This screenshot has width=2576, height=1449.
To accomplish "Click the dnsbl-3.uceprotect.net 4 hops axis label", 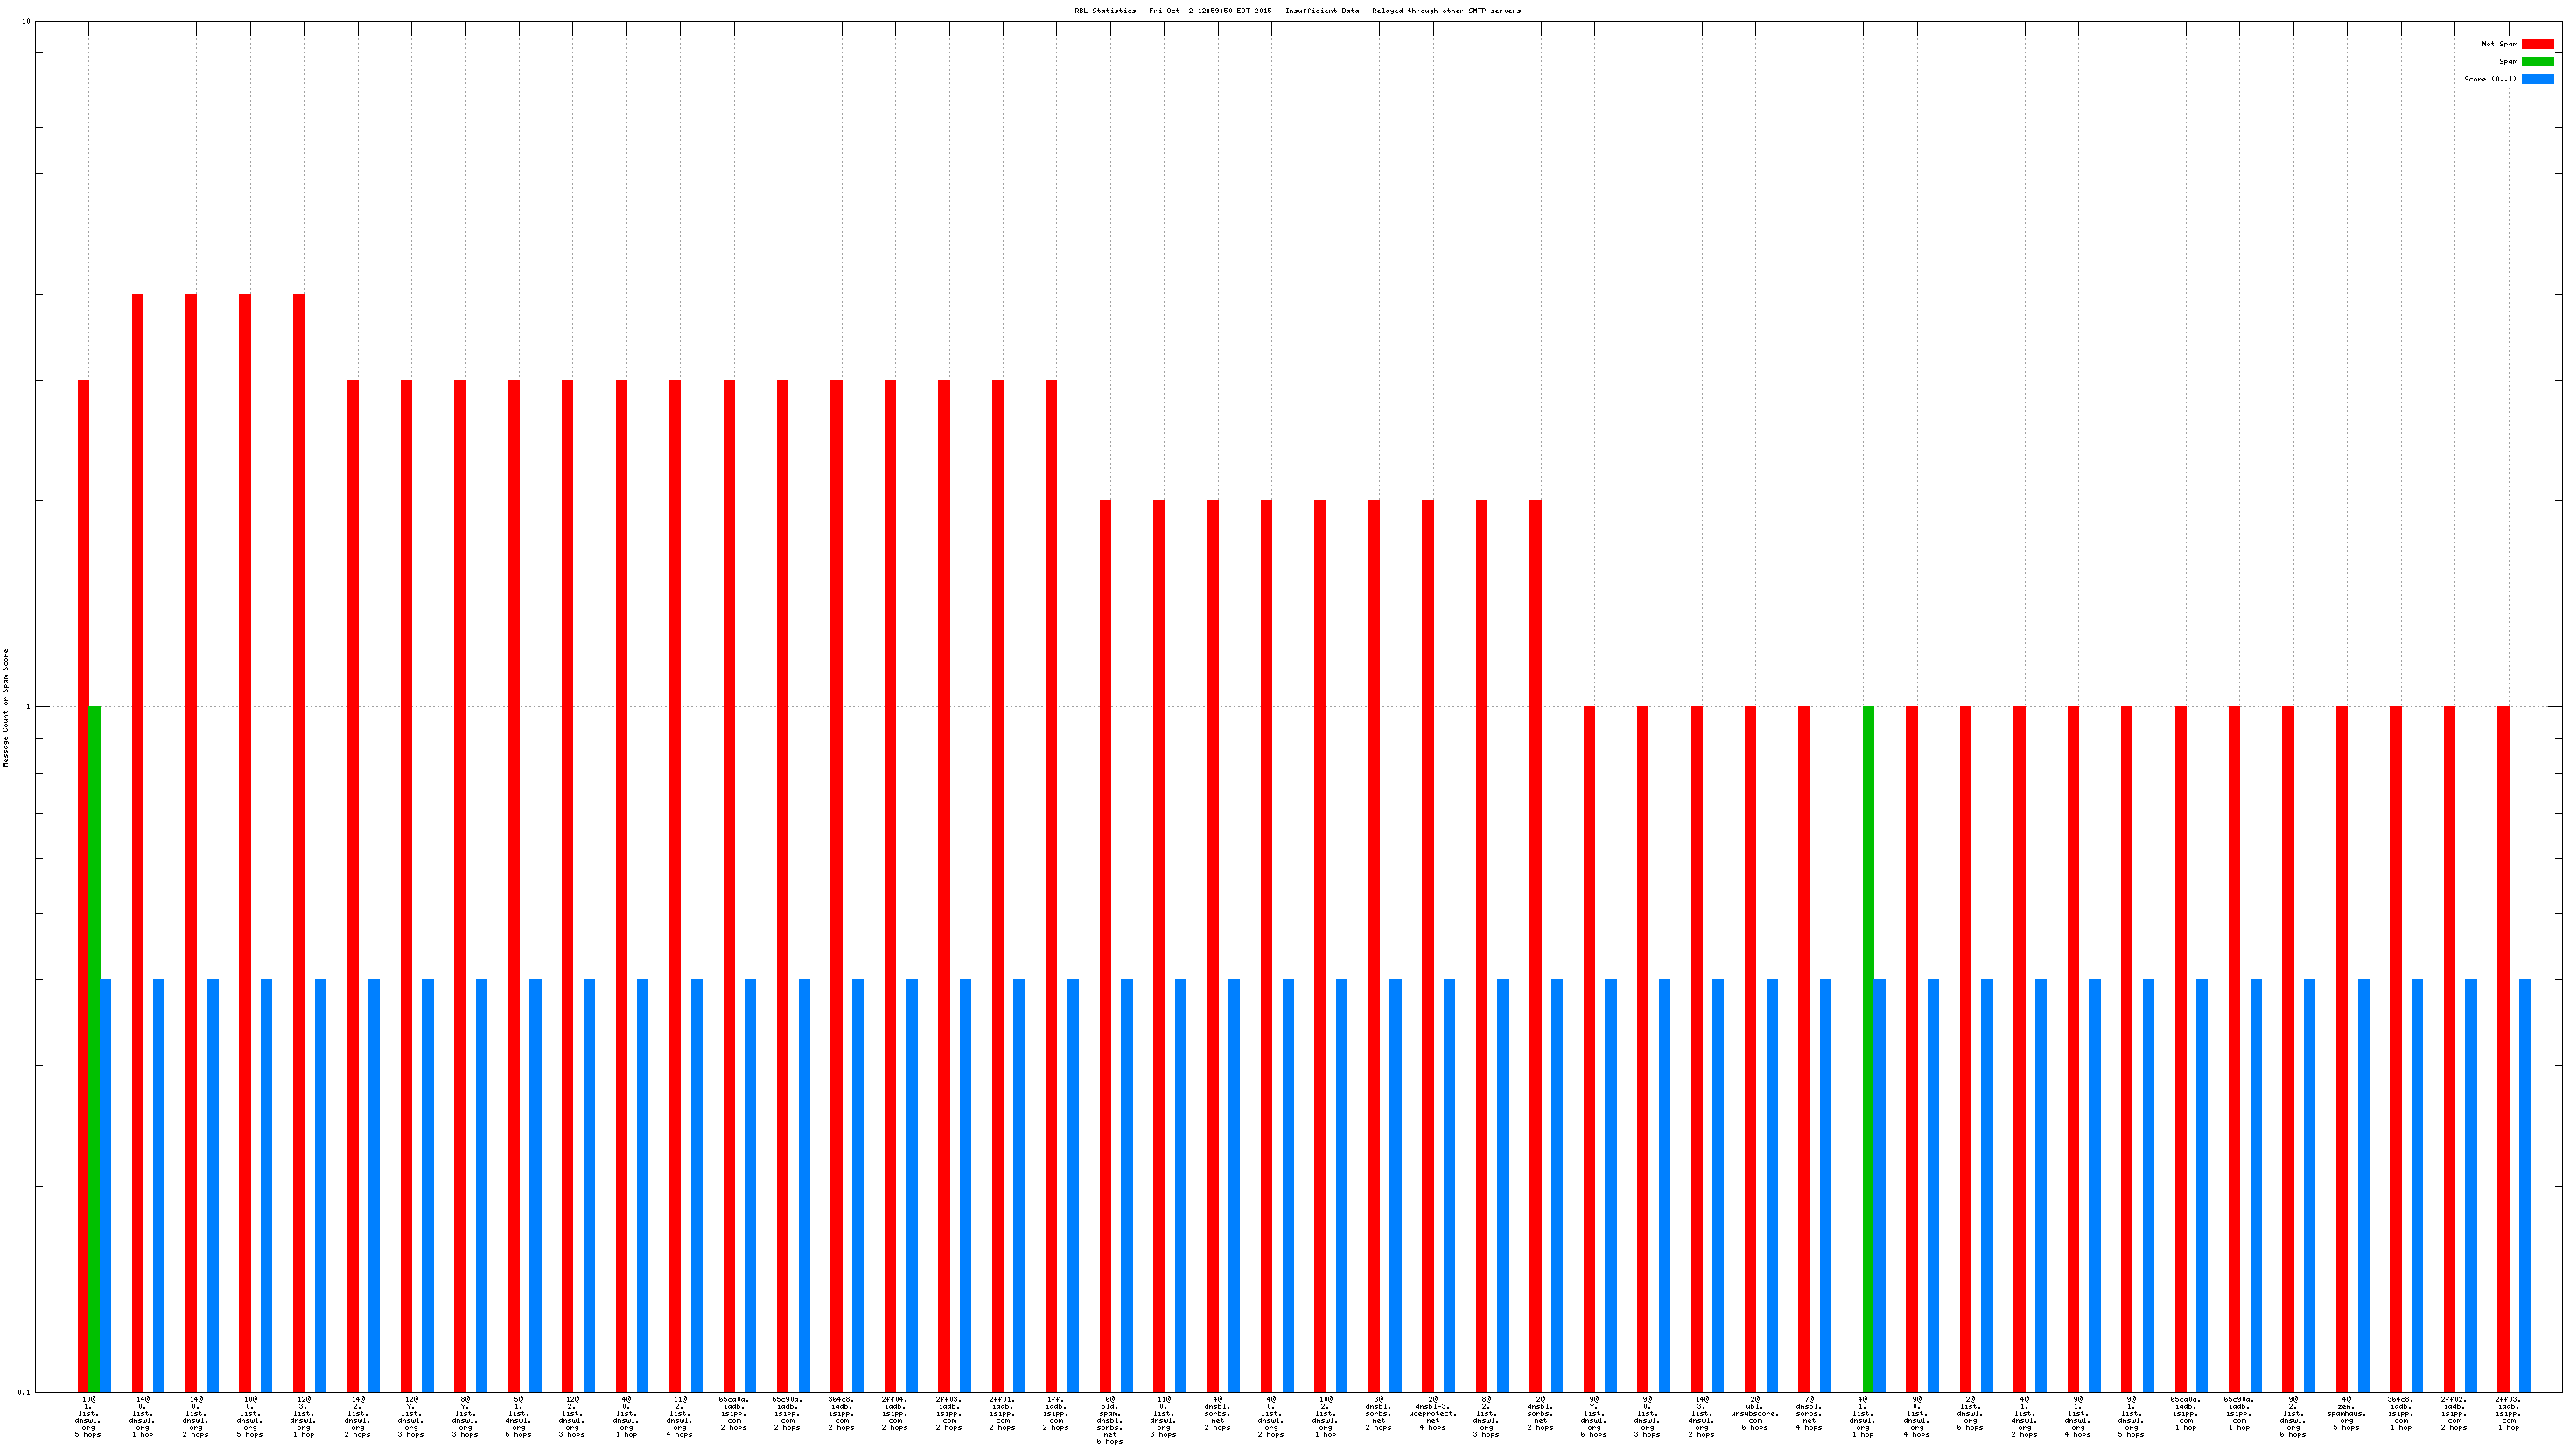I will [x=1433, y=1413].
